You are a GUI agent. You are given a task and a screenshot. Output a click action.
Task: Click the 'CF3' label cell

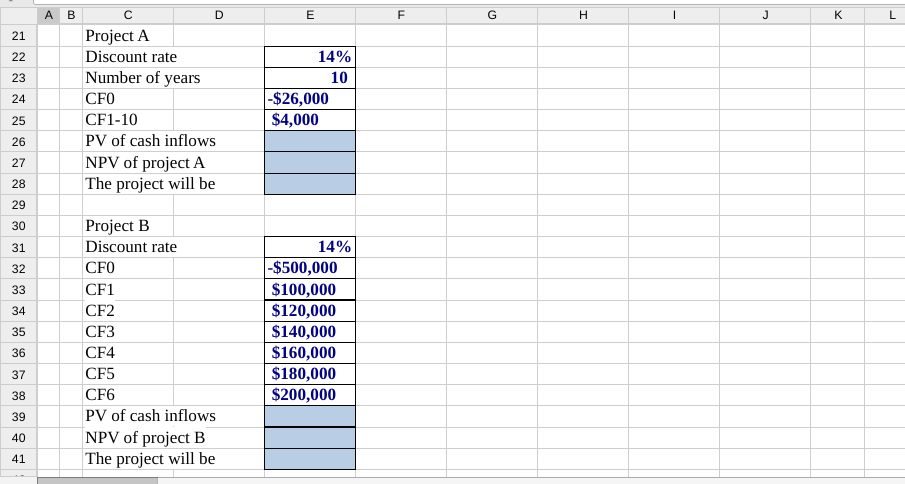pos(128,332)
